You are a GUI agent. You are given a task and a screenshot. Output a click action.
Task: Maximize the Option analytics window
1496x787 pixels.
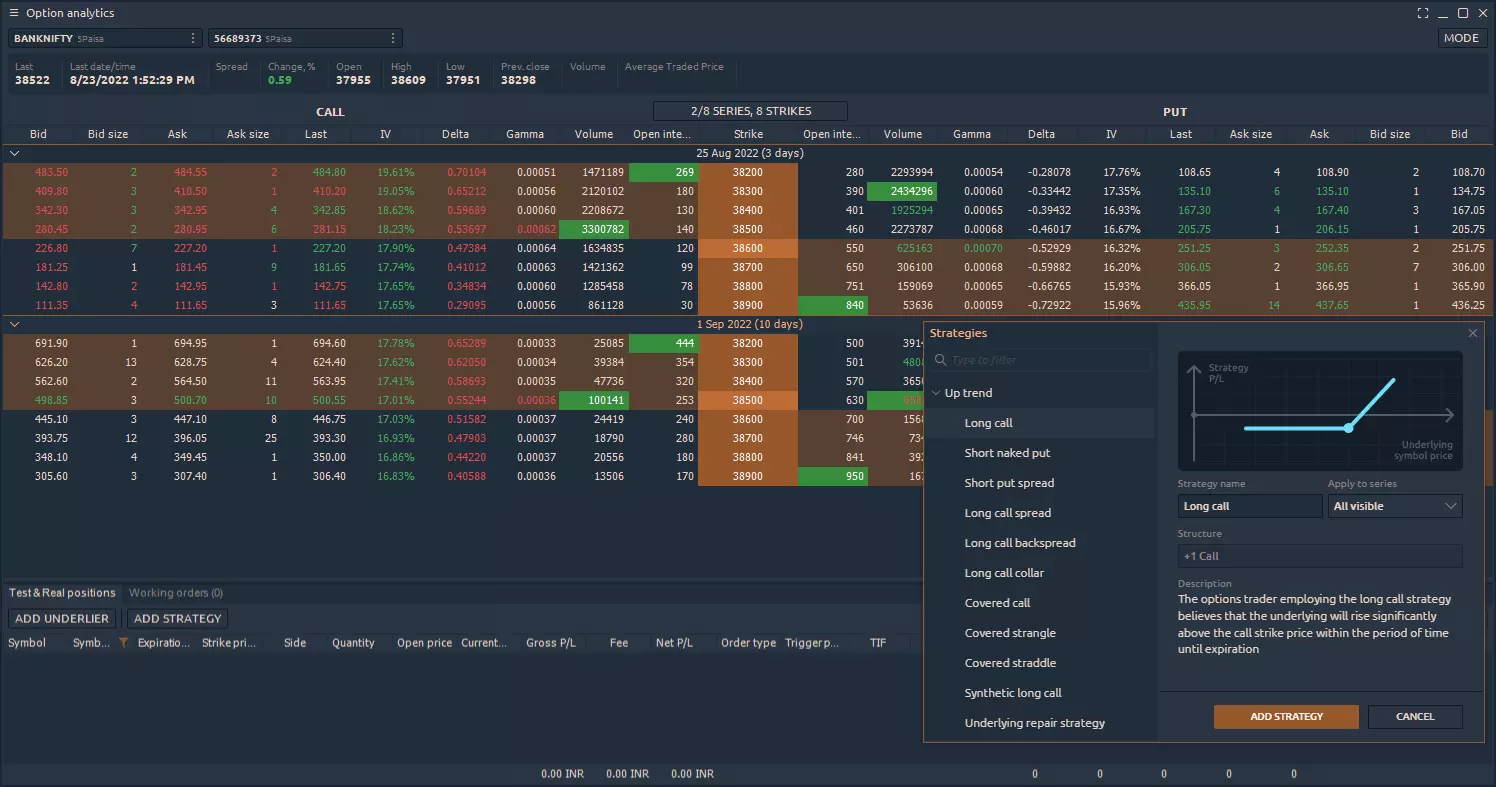pyautogui.click(x=1463, y=13)
